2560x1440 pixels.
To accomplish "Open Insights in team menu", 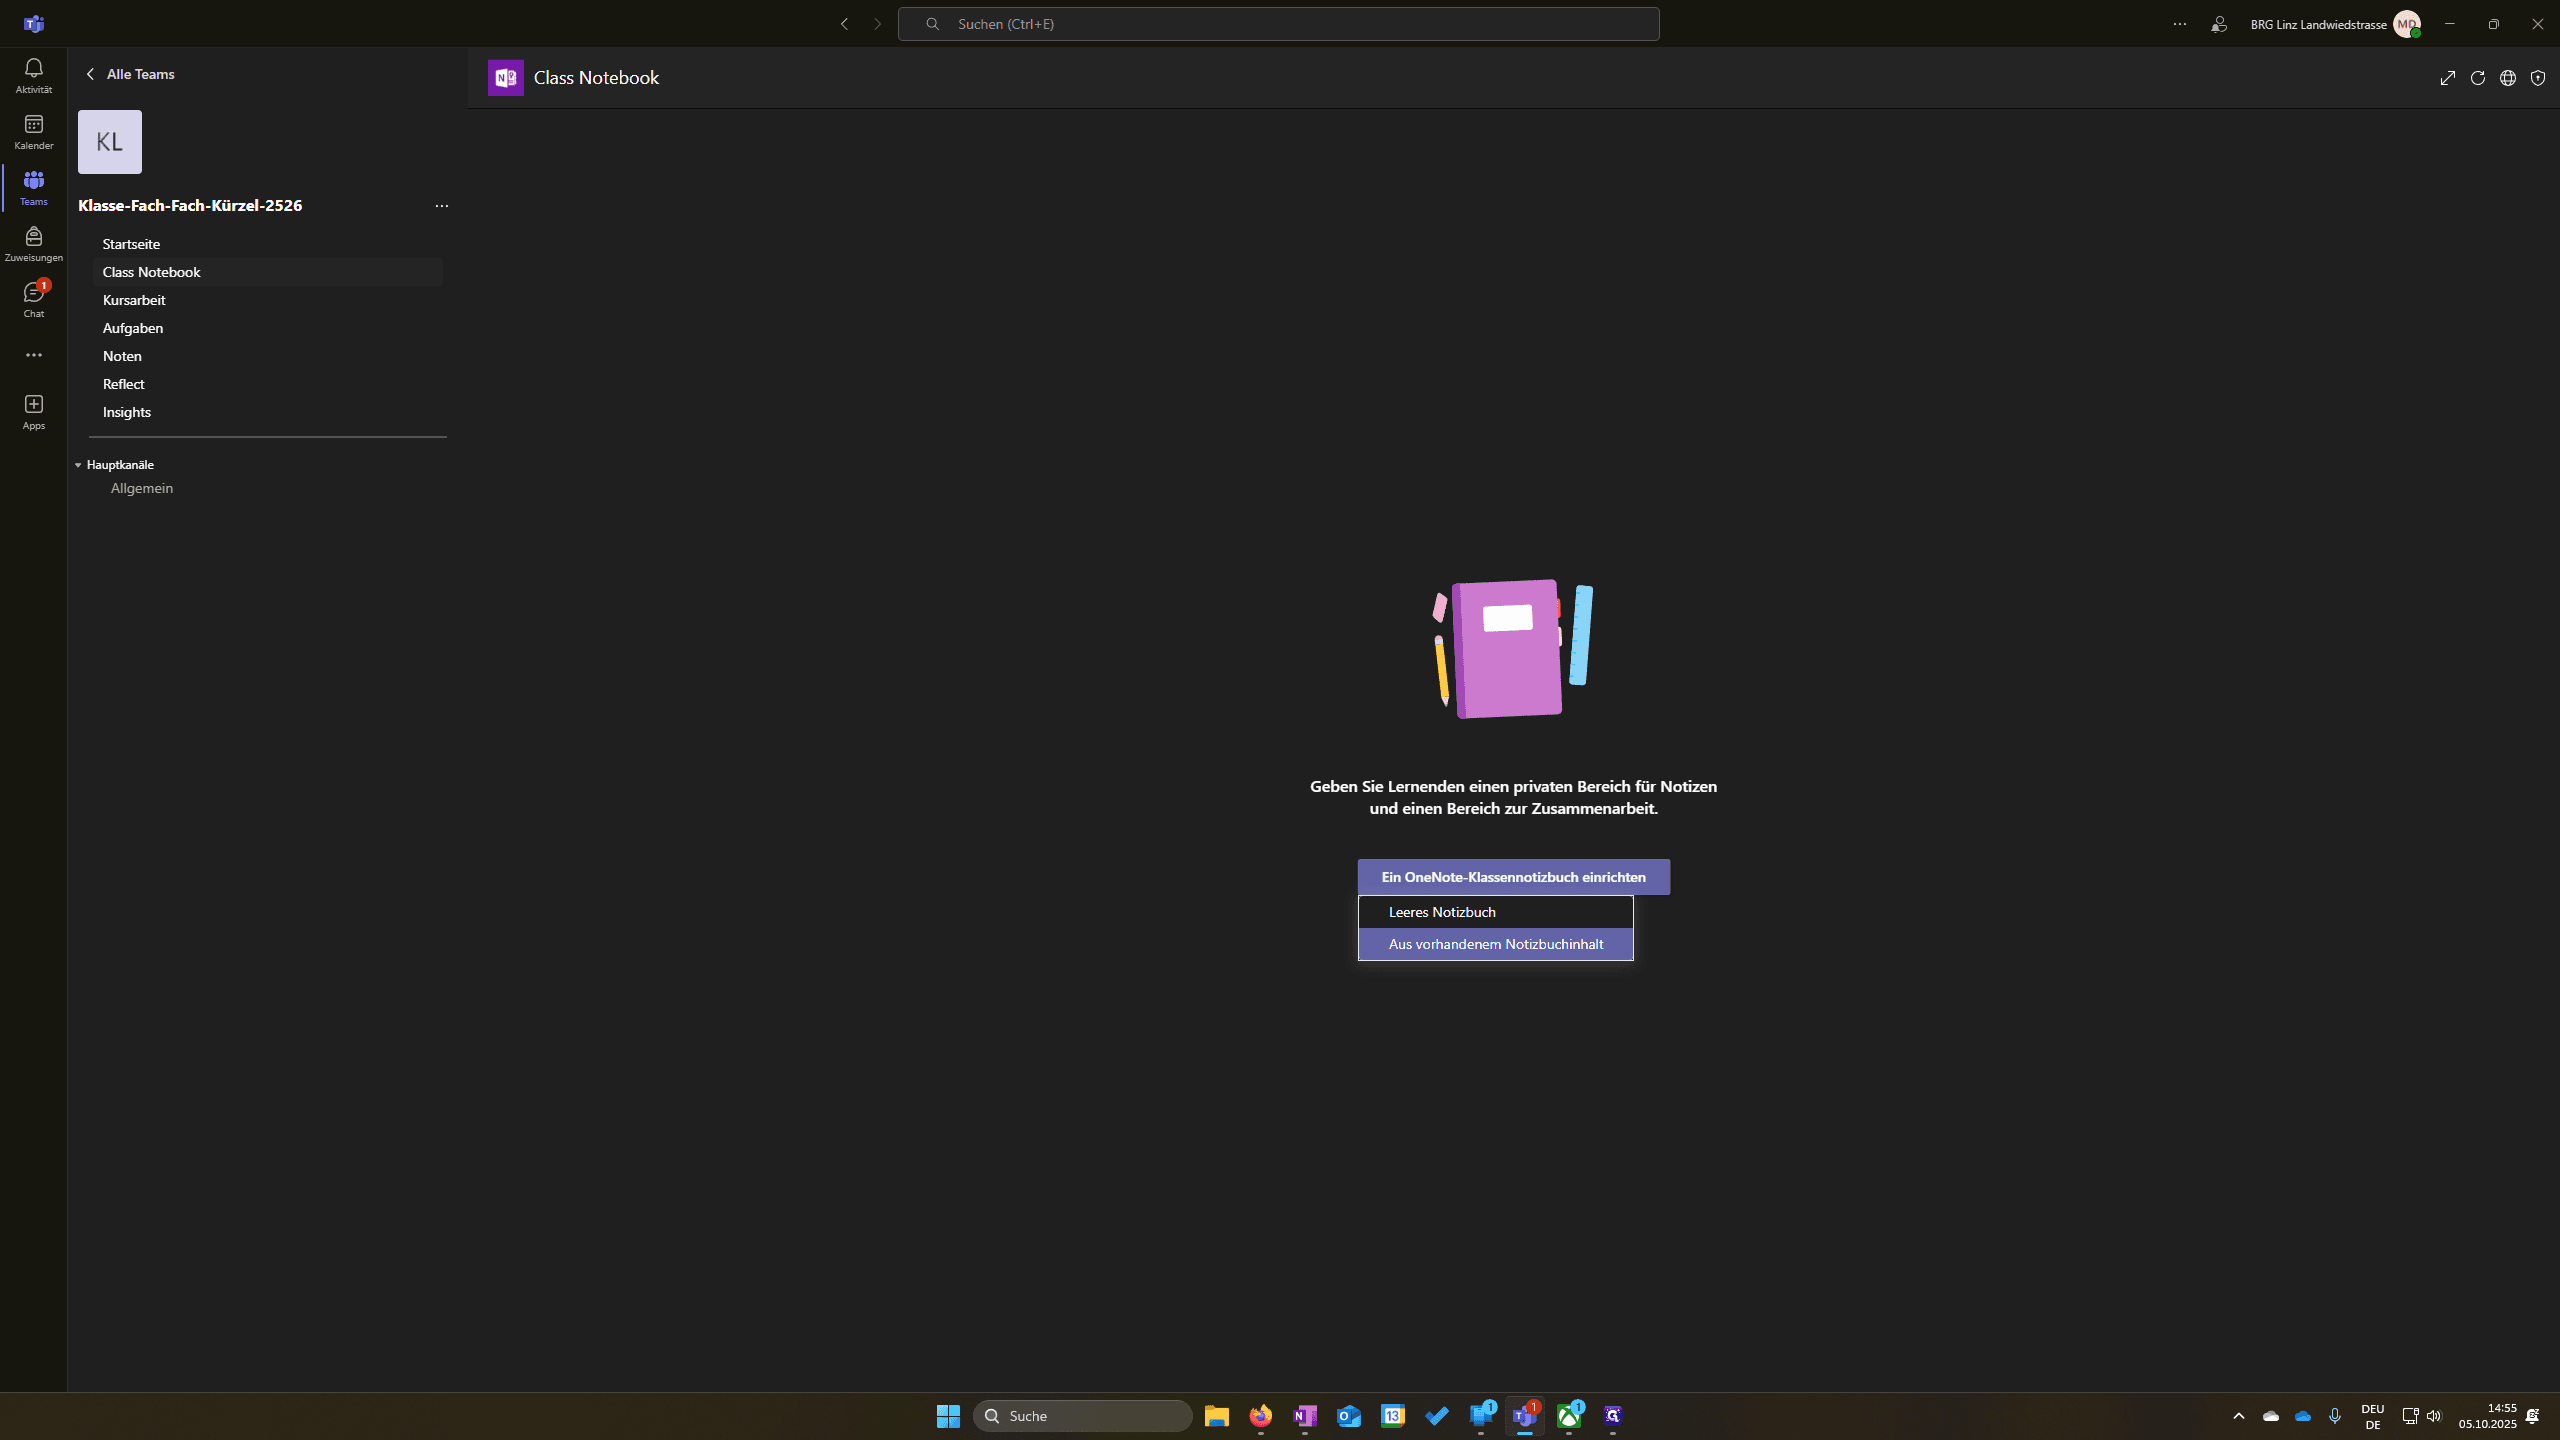I will [x=267, y=412].
